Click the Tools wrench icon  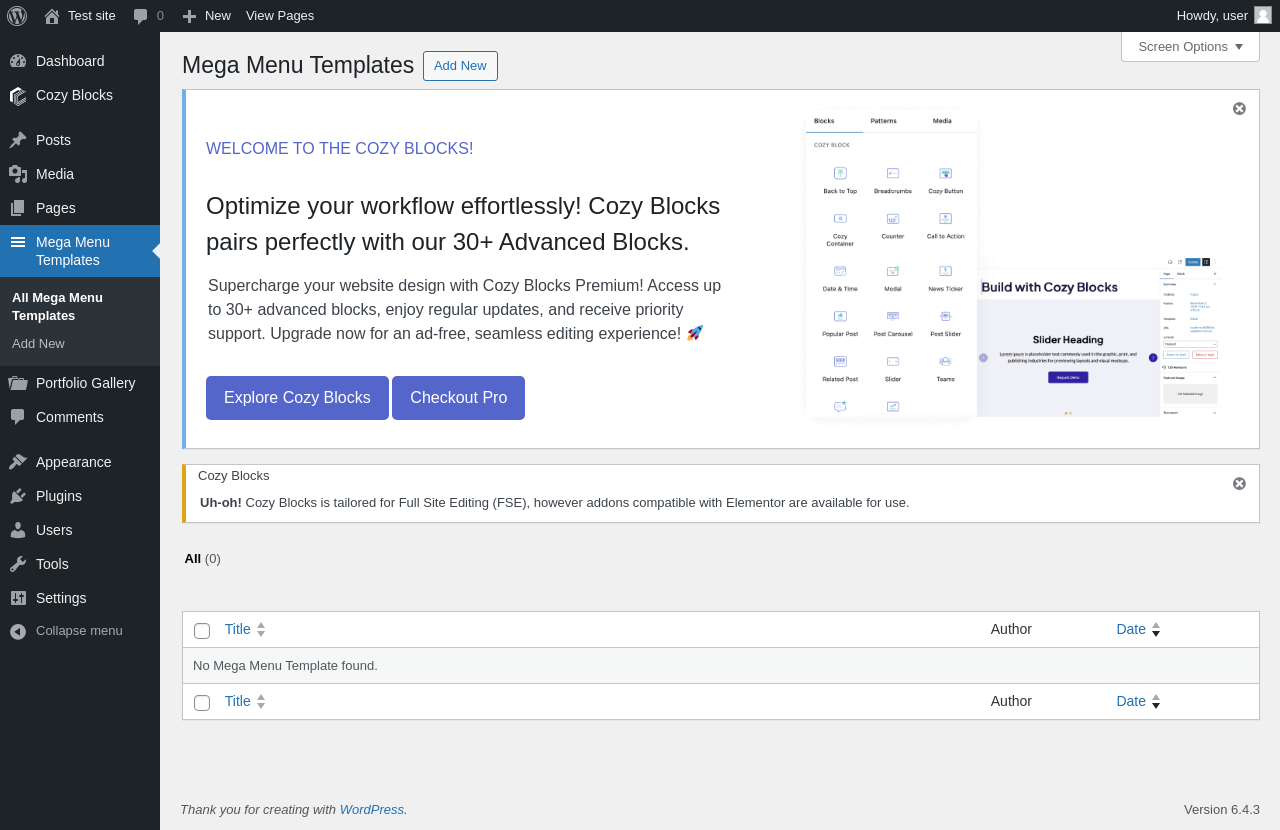pos(18,564)
